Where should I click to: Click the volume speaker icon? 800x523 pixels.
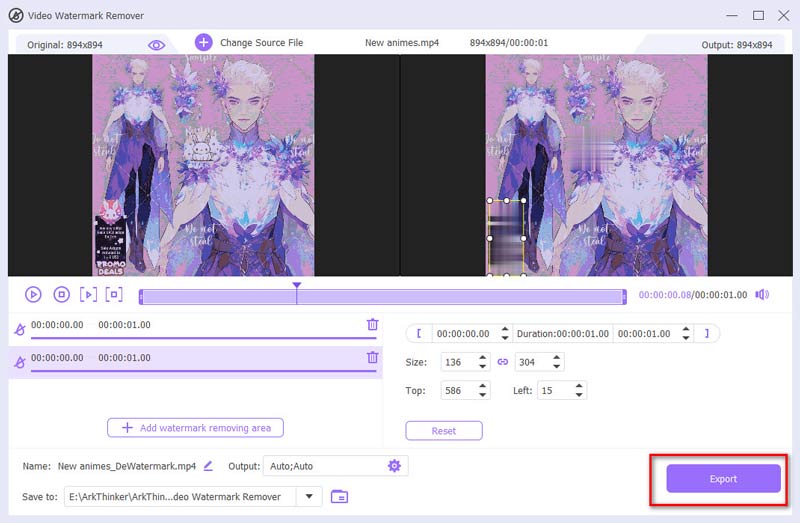pos(762,294)
